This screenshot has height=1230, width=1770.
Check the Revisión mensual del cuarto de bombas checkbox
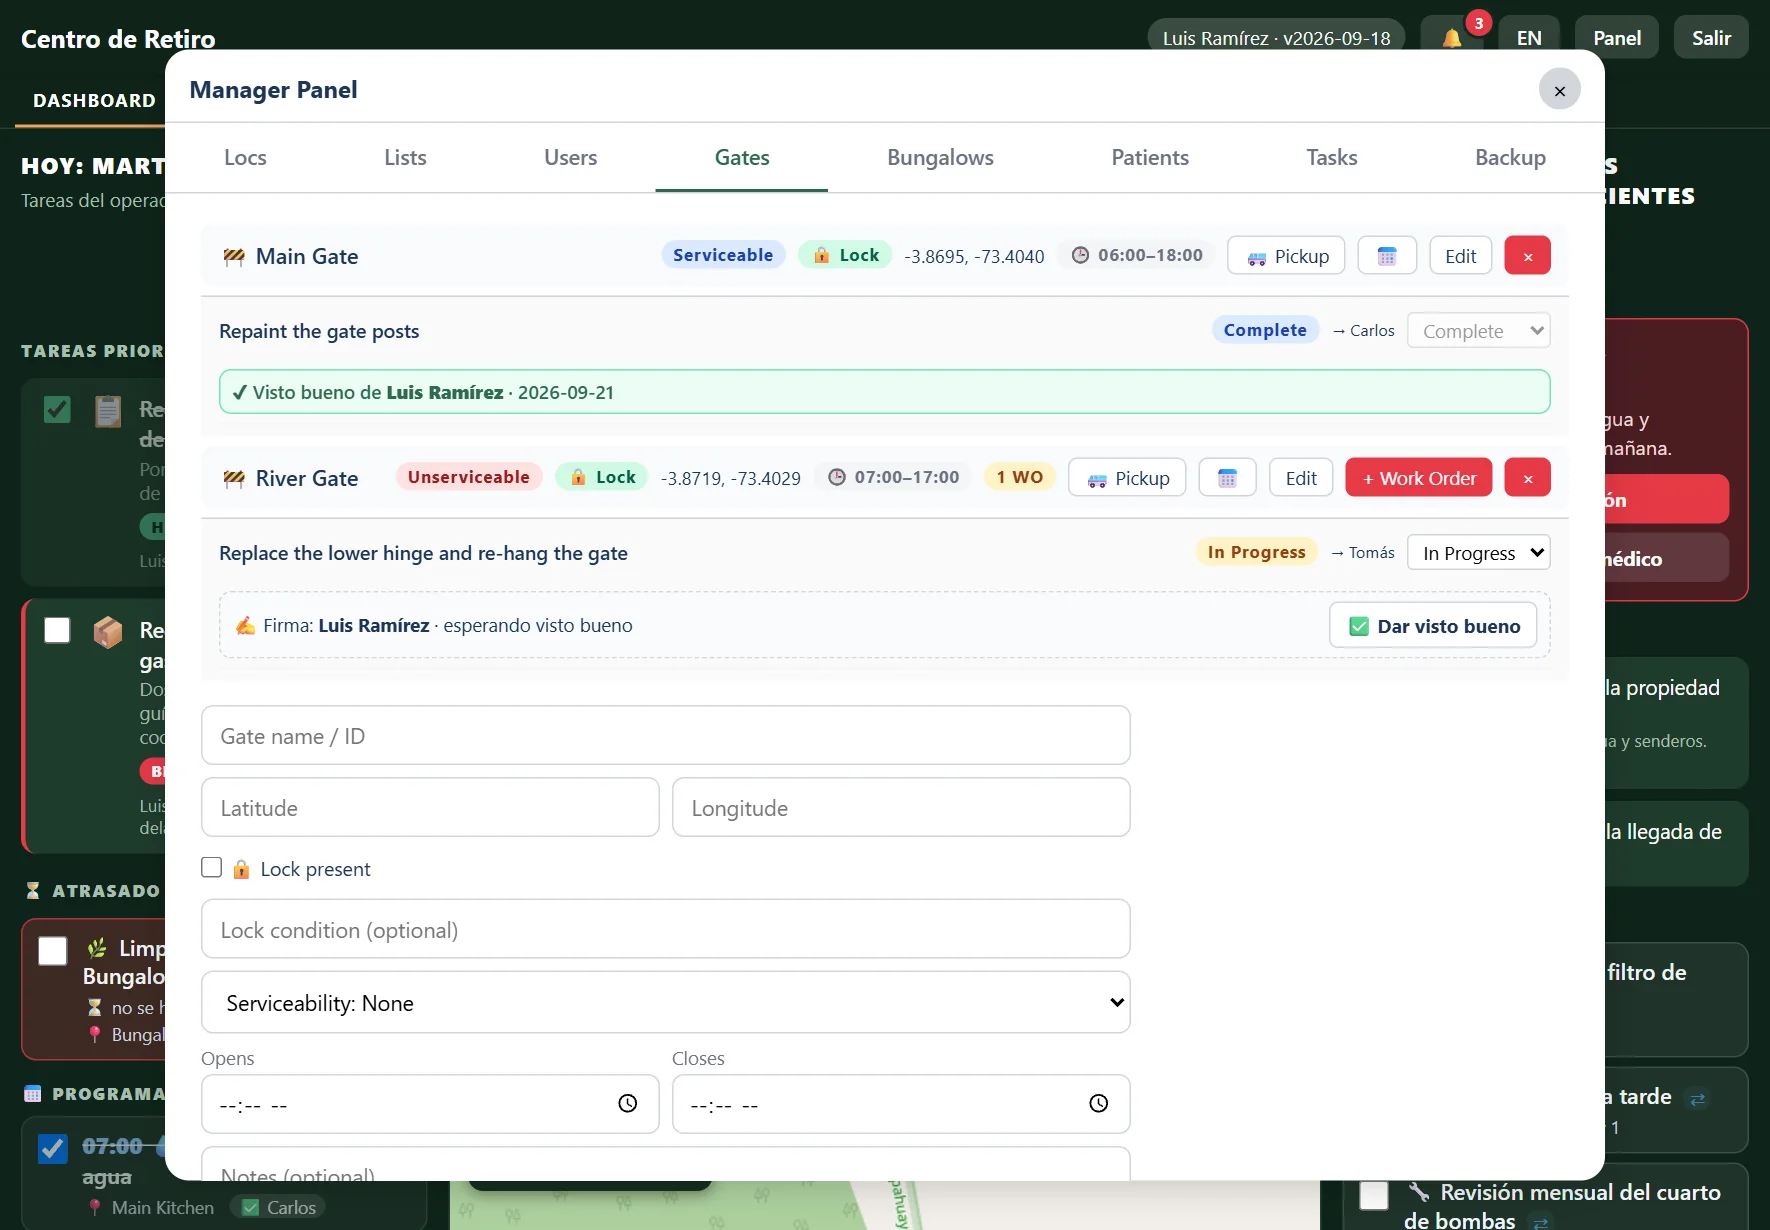click(x=1374, y=1195)
